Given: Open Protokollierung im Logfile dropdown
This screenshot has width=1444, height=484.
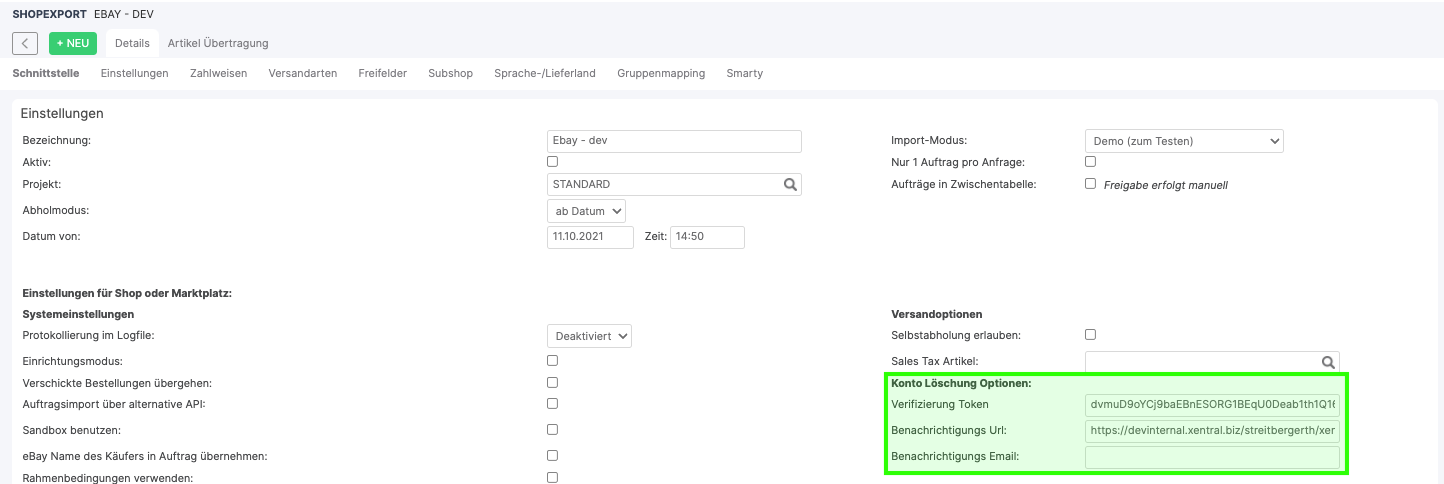Looking at the screenshot, I should coord(589,336).
